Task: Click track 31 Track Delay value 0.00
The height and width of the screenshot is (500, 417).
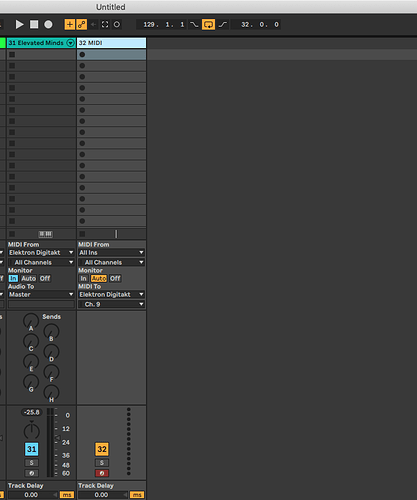Action: point(31,495)
